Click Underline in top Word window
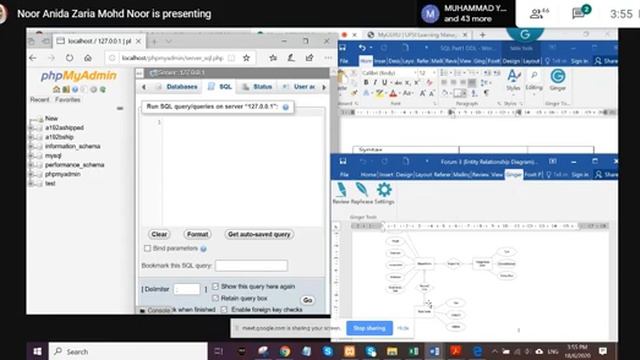 pyautogui.click(x=384, y=82)
